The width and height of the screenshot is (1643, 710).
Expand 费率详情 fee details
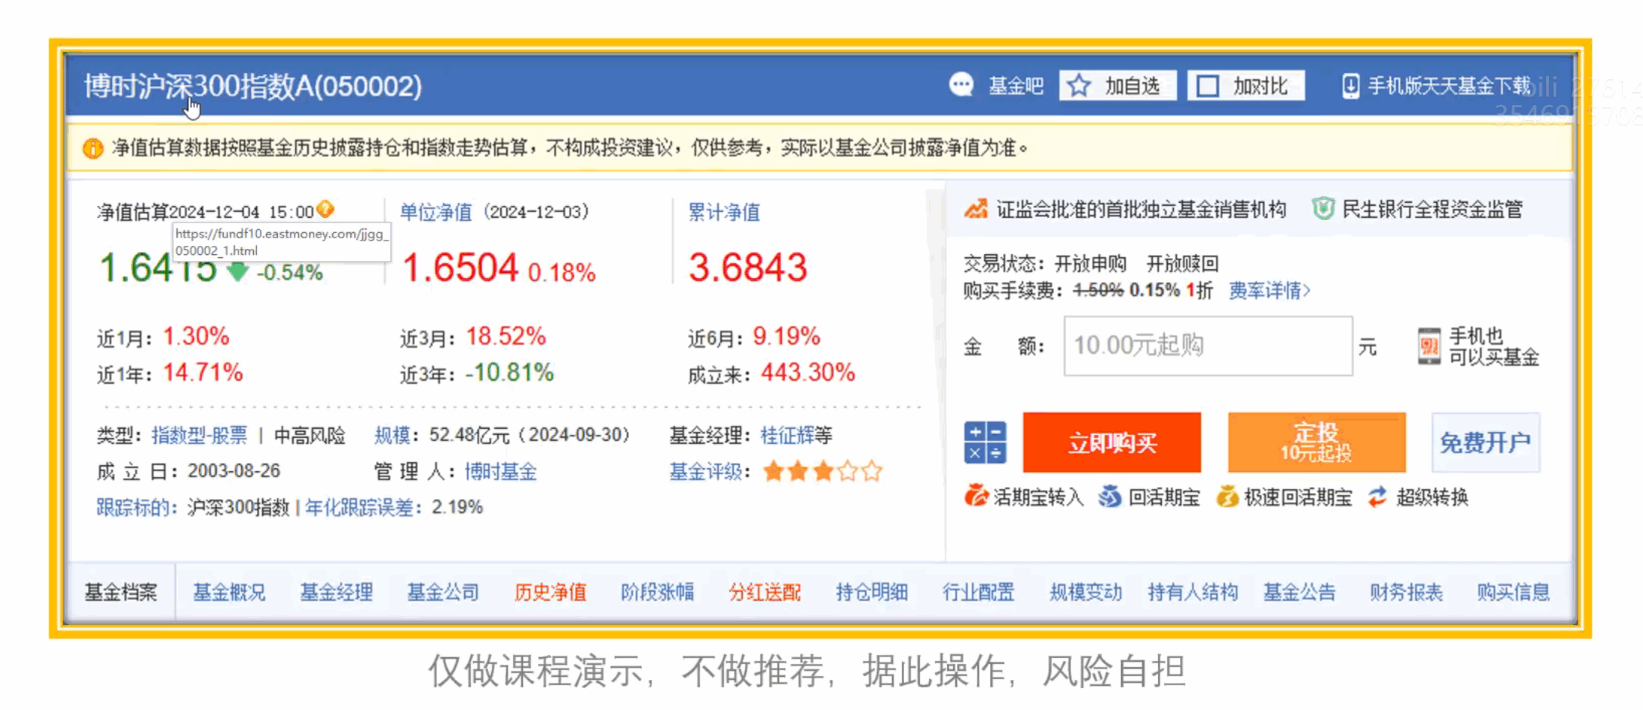click(x=1269, y=291)
